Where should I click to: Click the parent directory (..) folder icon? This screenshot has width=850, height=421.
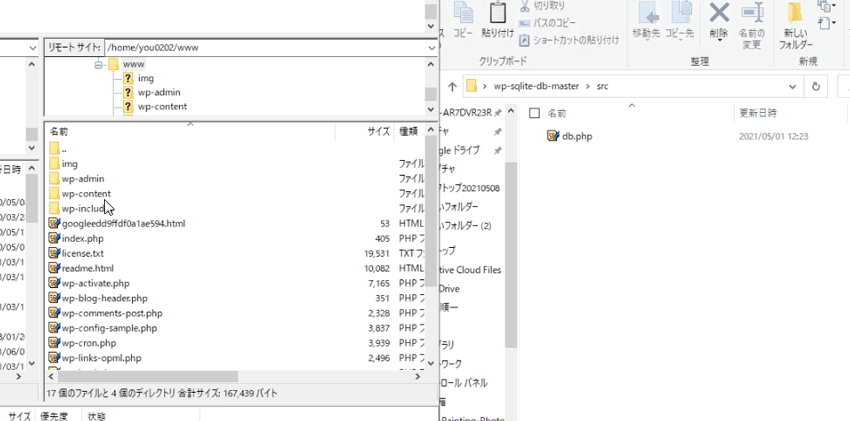click(x=54, y=149)
